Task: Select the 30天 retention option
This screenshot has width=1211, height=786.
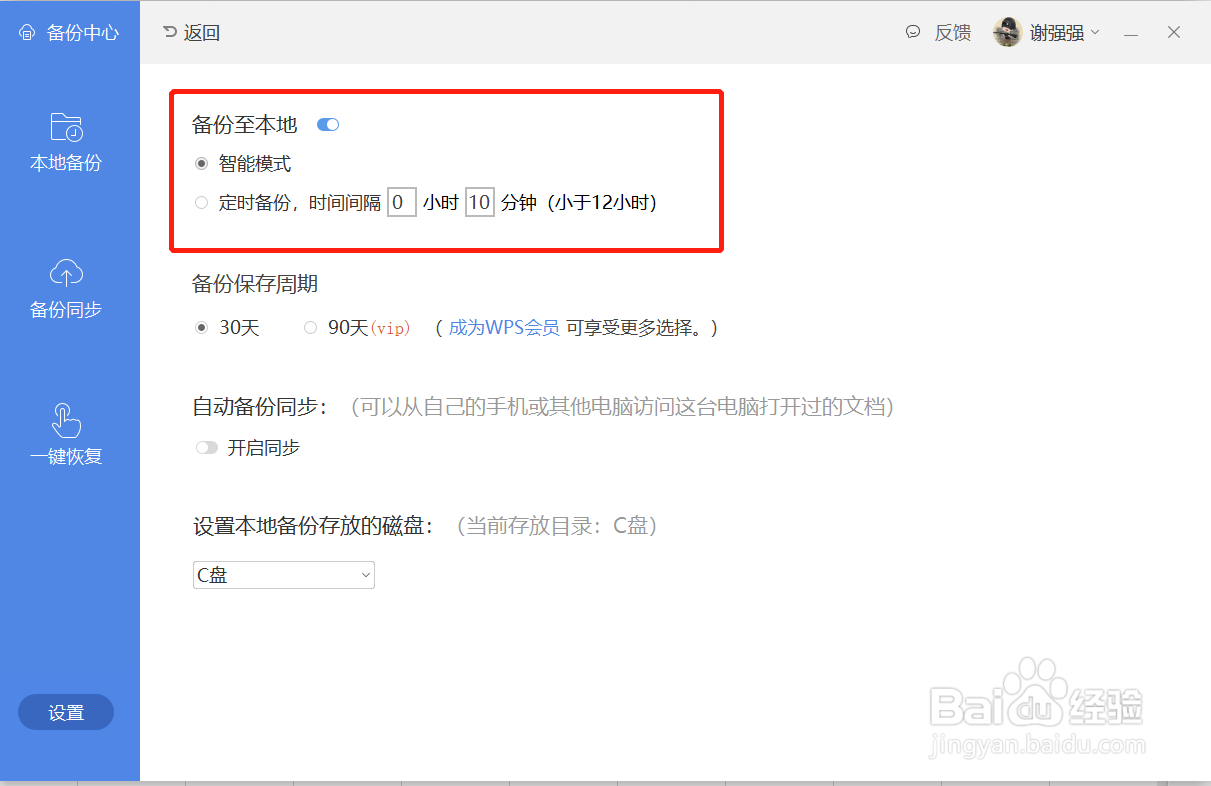Action: click(x=201, y=326)
